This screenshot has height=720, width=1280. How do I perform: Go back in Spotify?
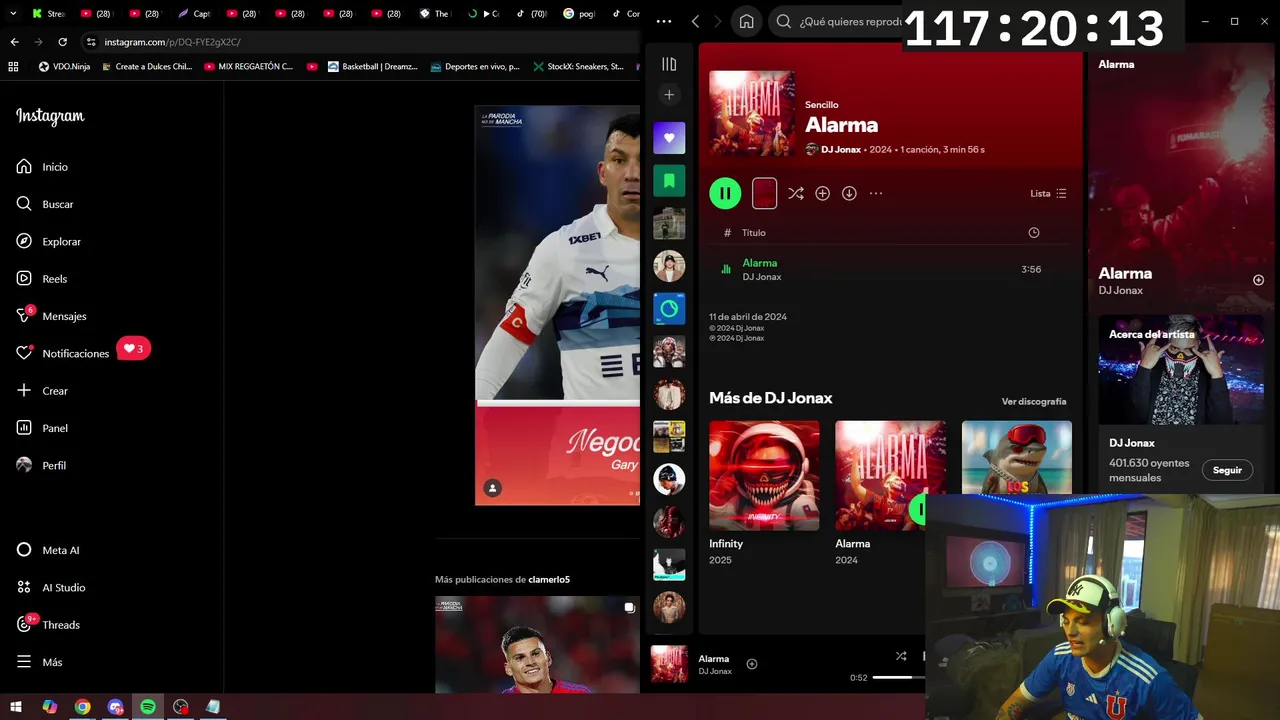(695, 21)
